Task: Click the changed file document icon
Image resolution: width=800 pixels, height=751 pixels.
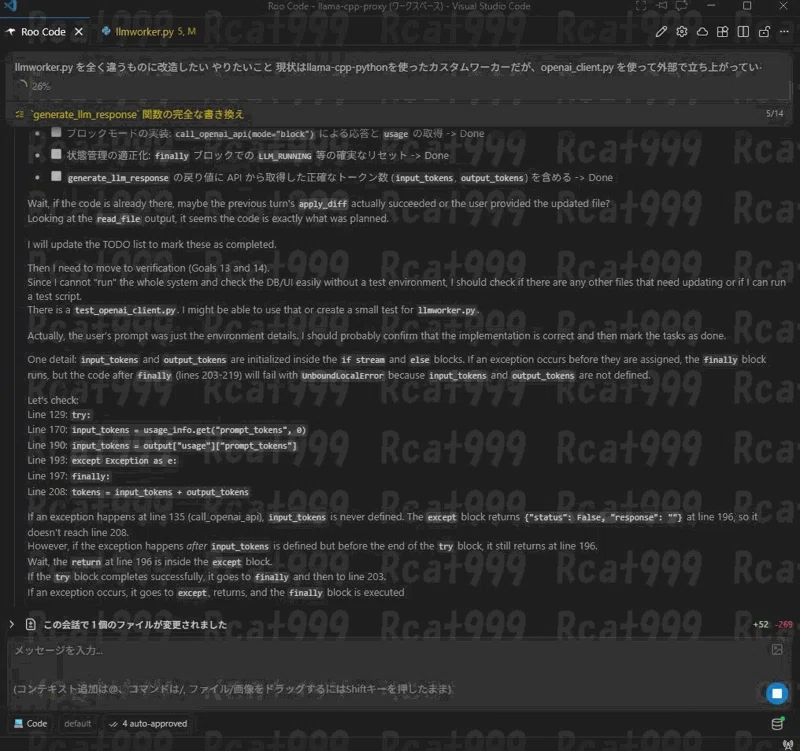Action: (x=31, y=624)
